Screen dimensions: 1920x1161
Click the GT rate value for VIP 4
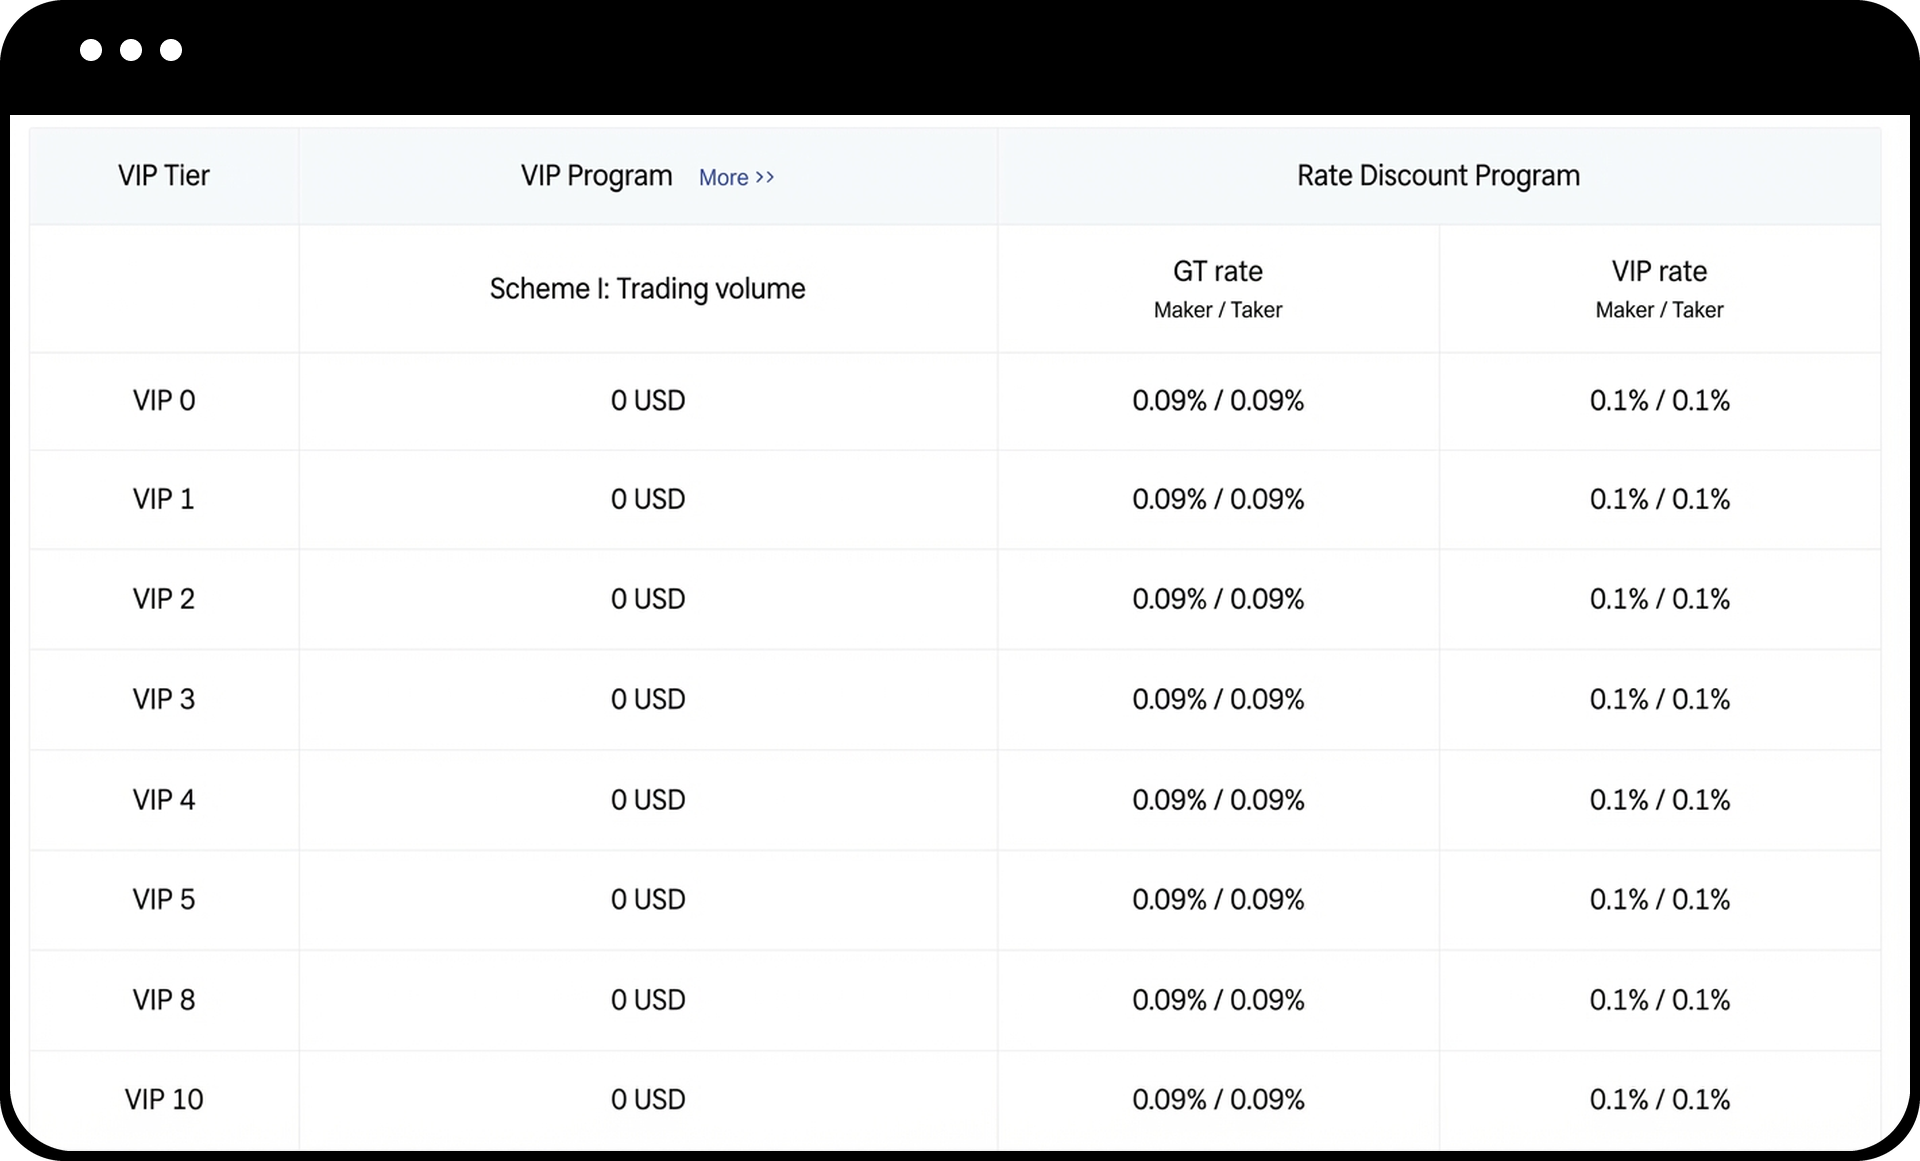(x=1218, y=800)
